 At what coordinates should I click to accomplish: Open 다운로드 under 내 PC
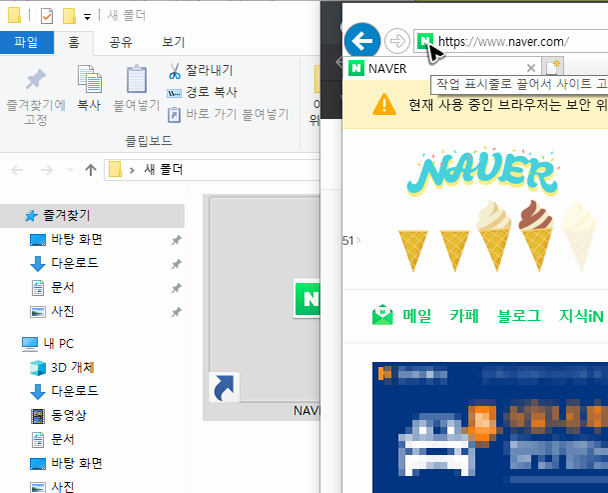tap(74, 391)
